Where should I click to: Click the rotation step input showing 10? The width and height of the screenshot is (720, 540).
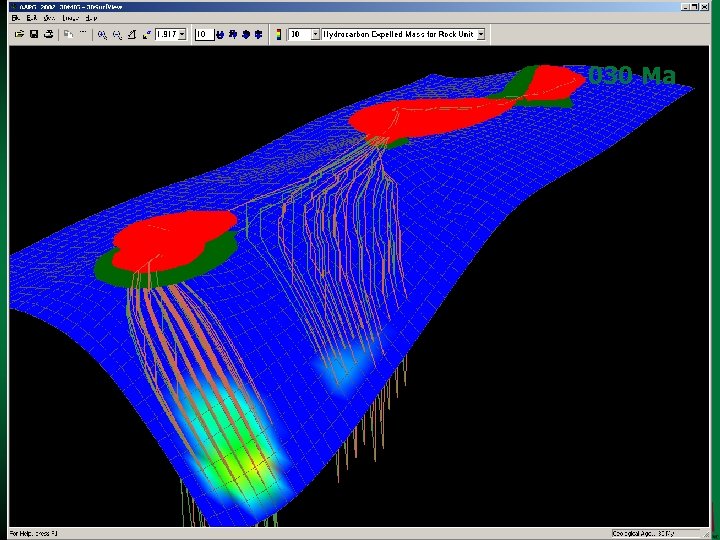click(x=204, y=34)
